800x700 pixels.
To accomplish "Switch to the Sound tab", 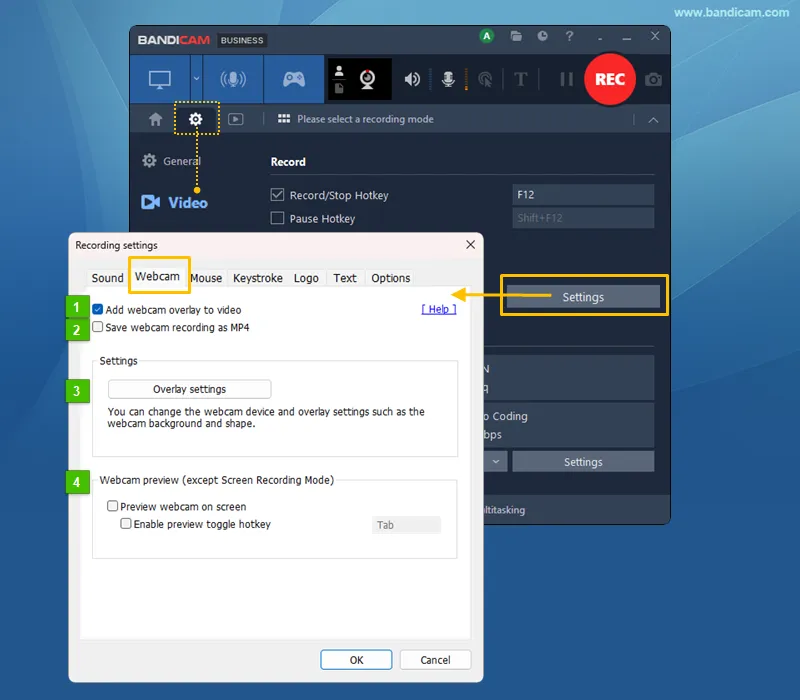I will 107,278.
